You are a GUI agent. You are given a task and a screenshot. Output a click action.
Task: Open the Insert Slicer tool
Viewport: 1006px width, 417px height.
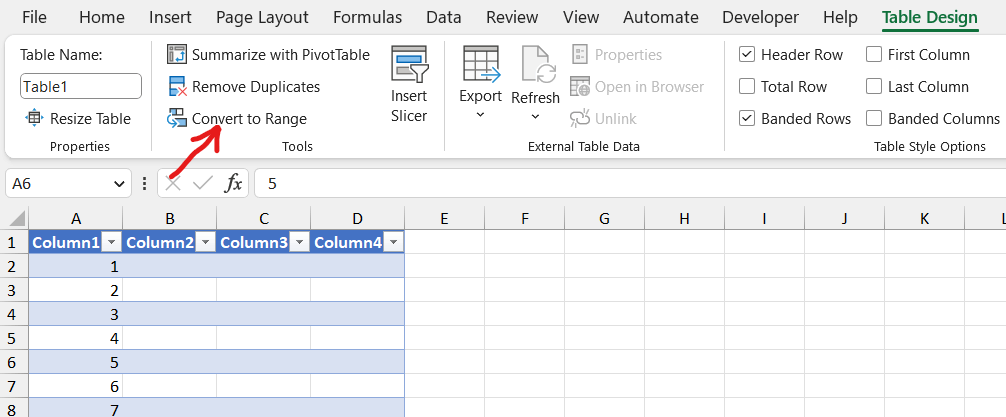(409, 85)
